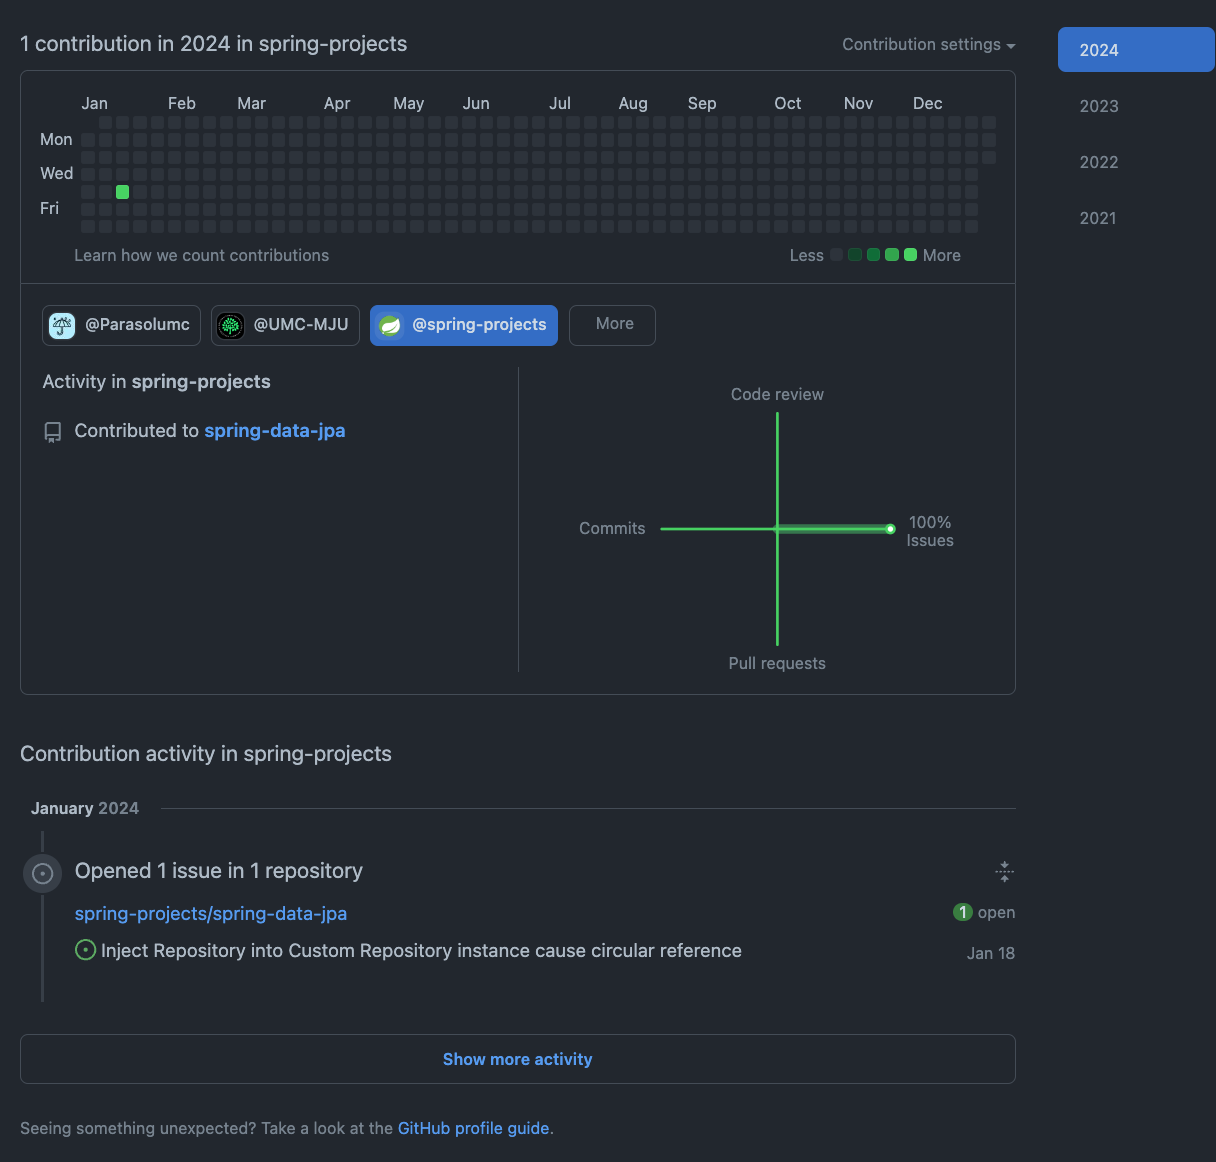Open the More organizations dropdown
This screenshot has width=1216, height=1162.
tap(612, 325)
